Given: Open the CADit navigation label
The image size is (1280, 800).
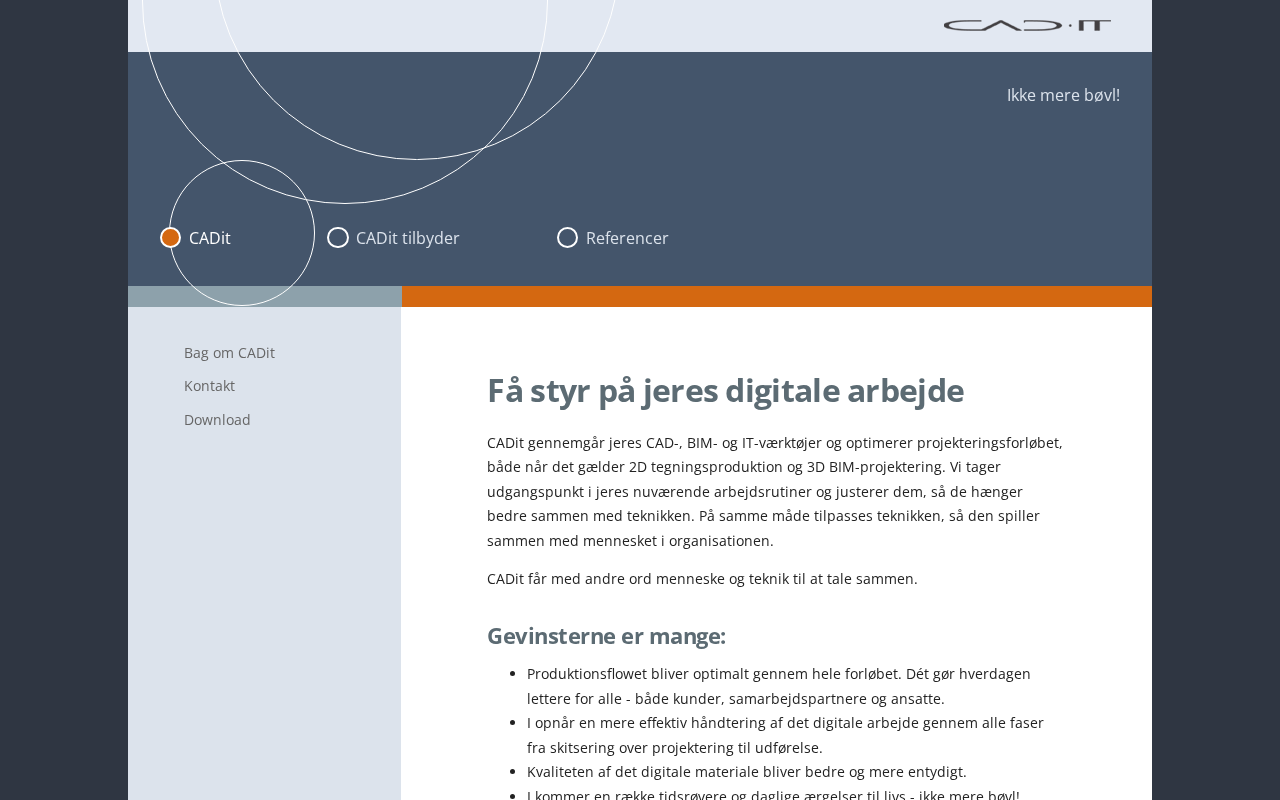Looking at the screenshot, I should (x=210, y=238).
